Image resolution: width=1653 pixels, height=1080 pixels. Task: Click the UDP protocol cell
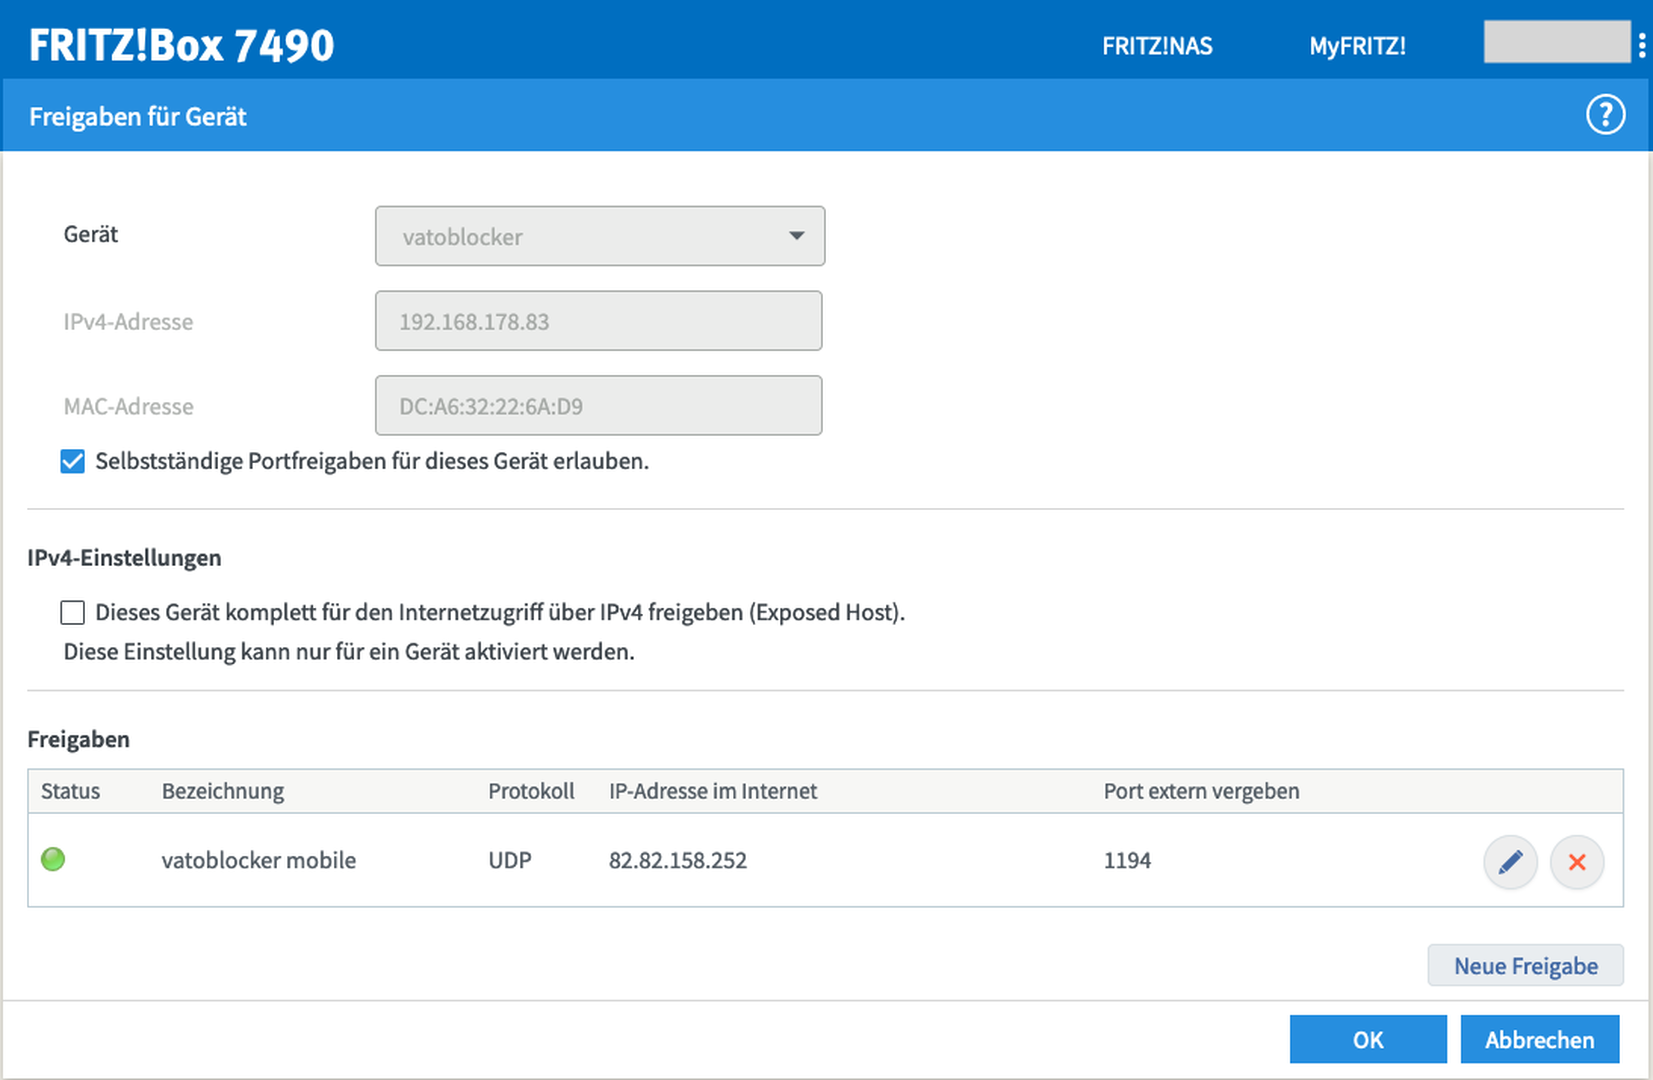[510, 860]
